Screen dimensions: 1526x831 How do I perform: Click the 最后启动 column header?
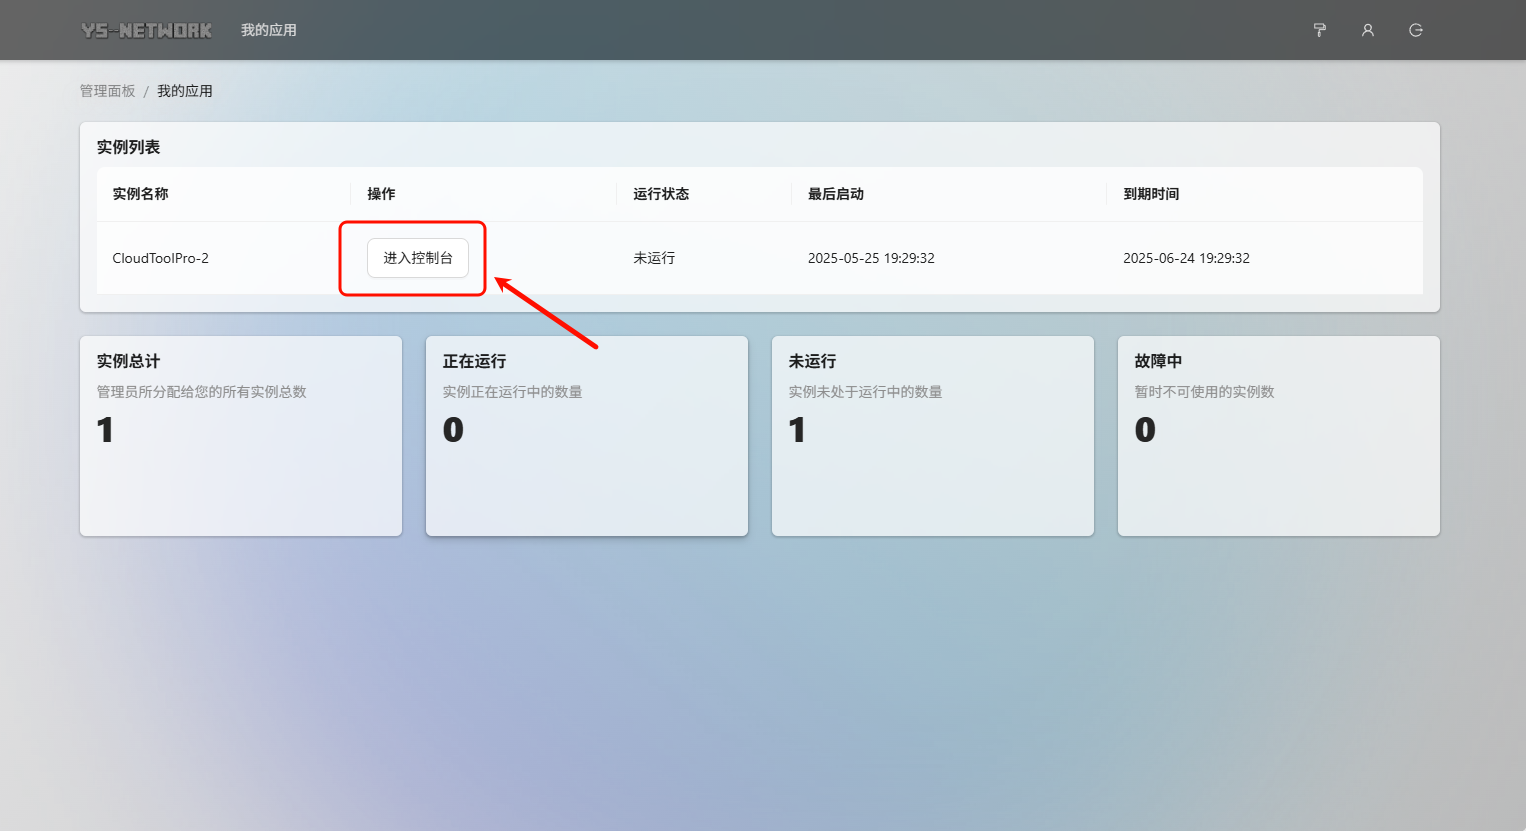click(836, 194)
